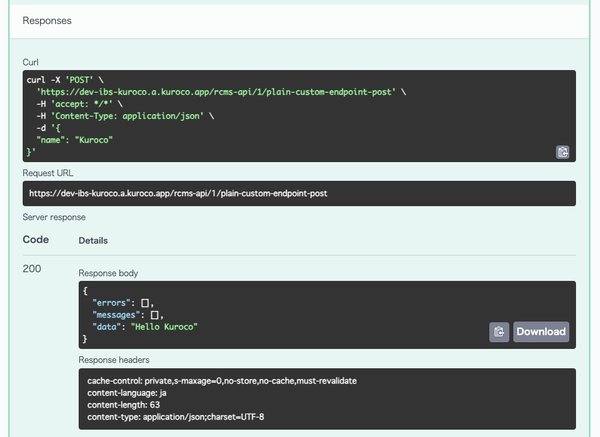The height and width of the screenshot is (437, 600).
Task: Click the Response headers label
Action: click(114, 360)
